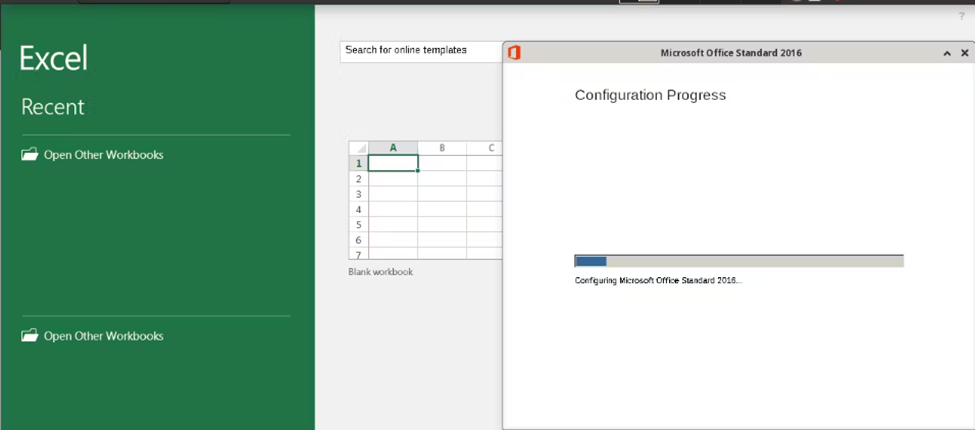Click the Office logo icon in dialog title bar

pyautogui.click(x=514, y=53)
